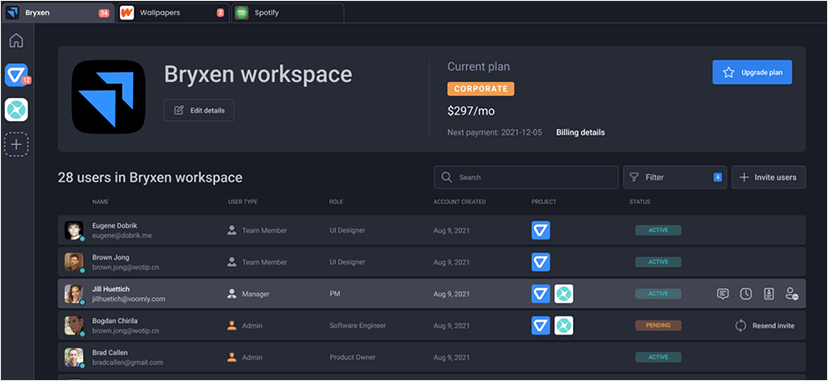Click the ACTIVE status badge for Brown Jong
The image size is (828, 381).
[658, 262]
